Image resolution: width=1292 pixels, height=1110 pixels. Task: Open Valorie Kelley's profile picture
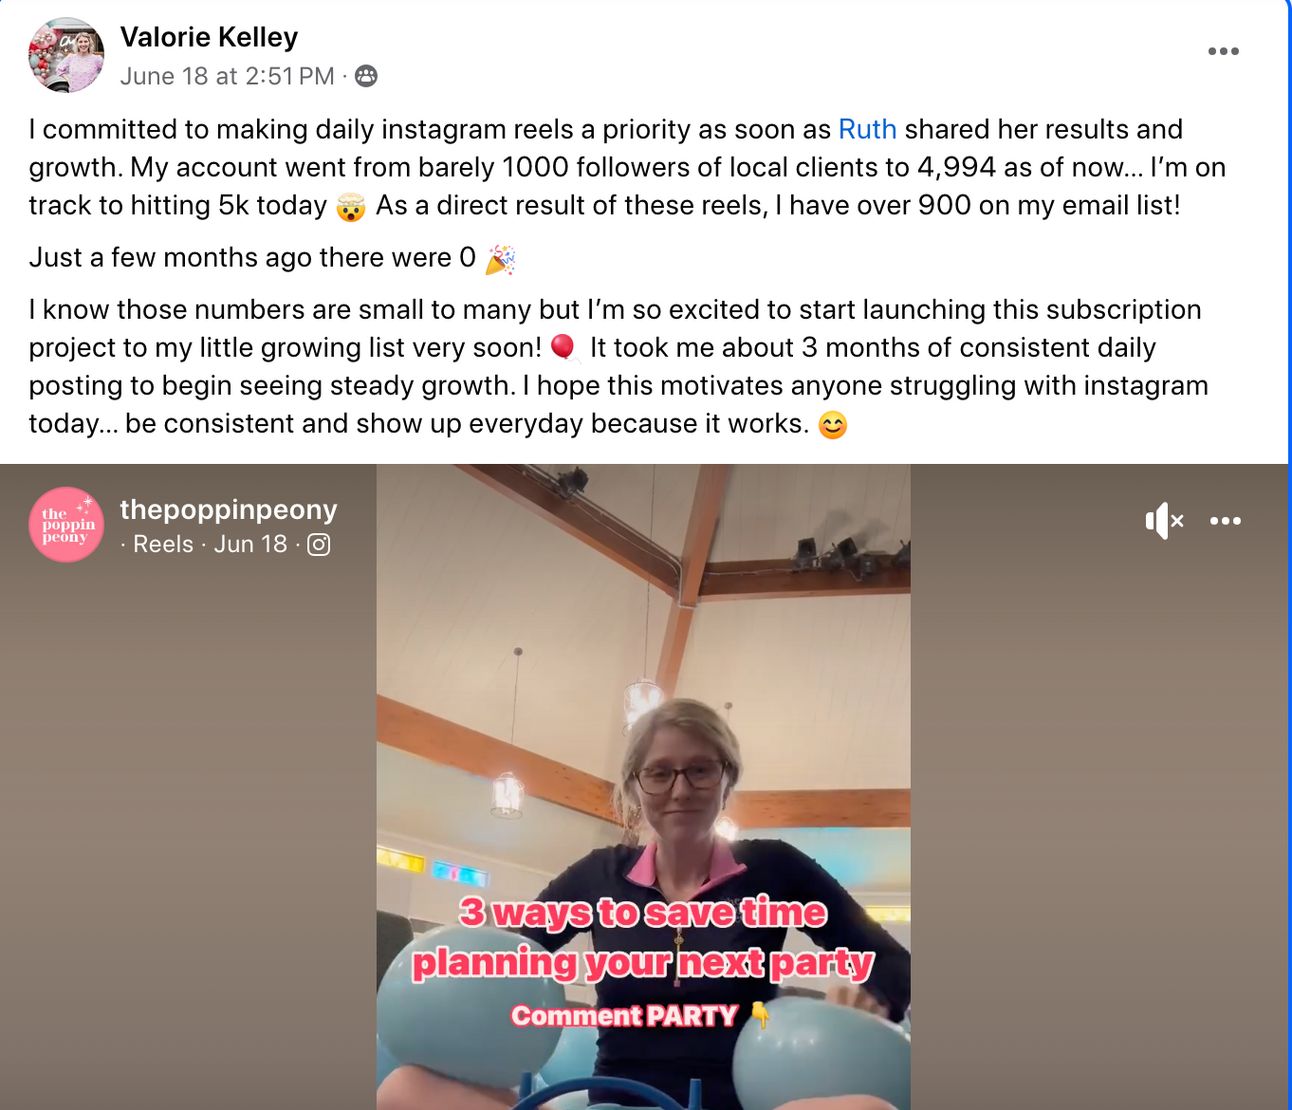[x=66, y=55]
